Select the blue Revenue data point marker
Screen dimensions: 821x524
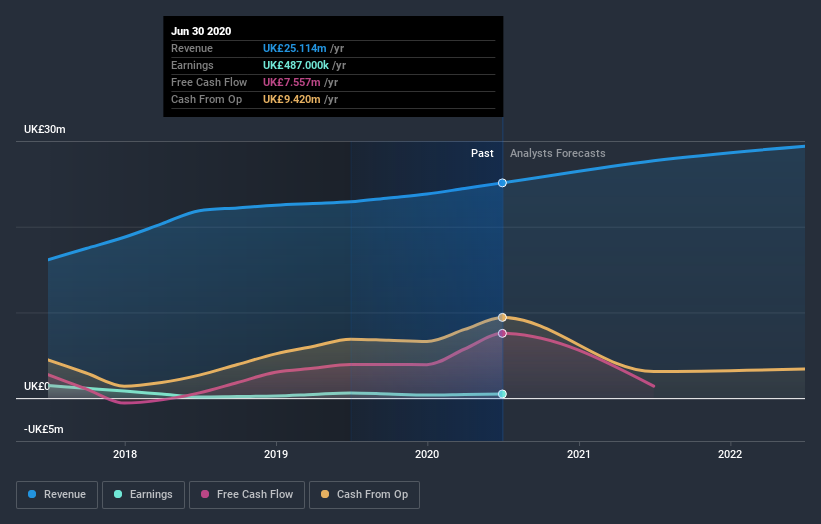[502, 183]
